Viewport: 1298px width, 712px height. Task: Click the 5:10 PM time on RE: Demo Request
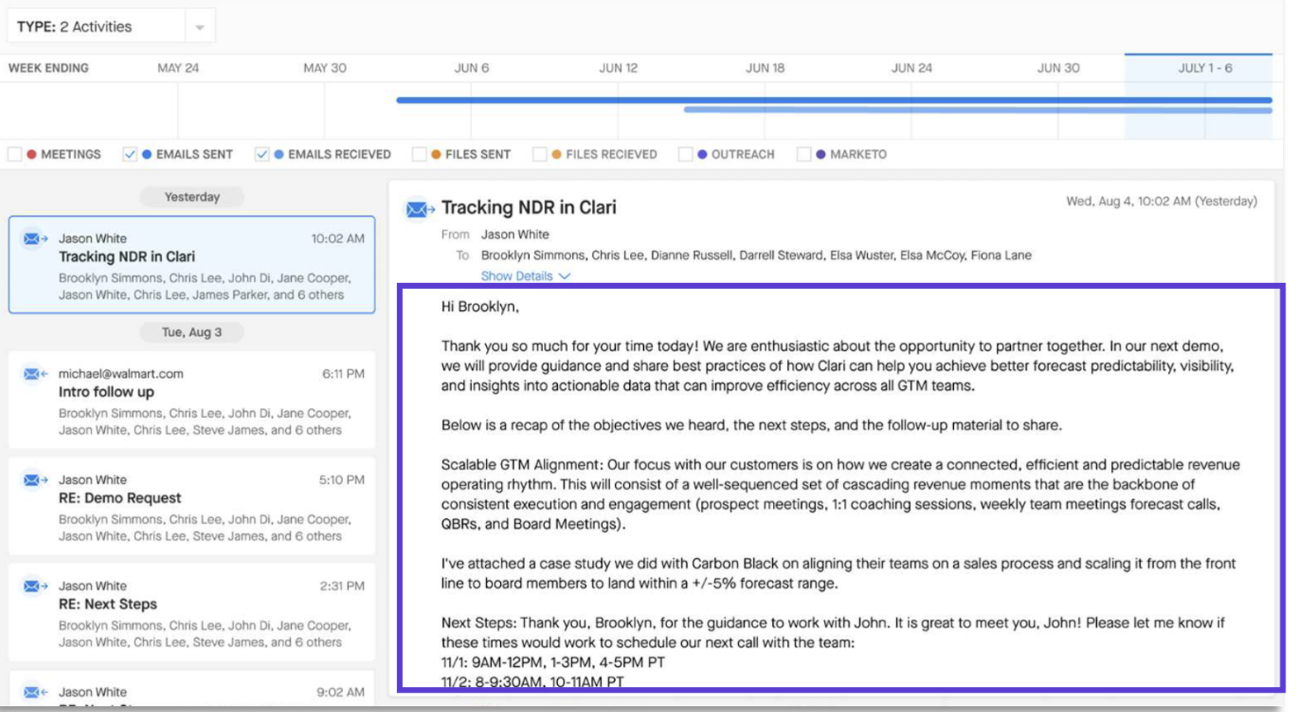click(x=342, y=480)
